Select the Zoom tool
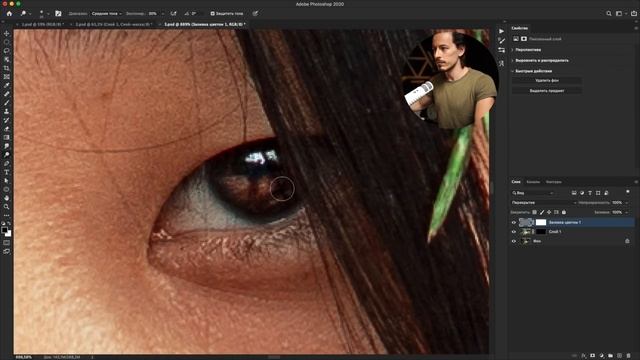Screen dimensions: 640x360 7,207
